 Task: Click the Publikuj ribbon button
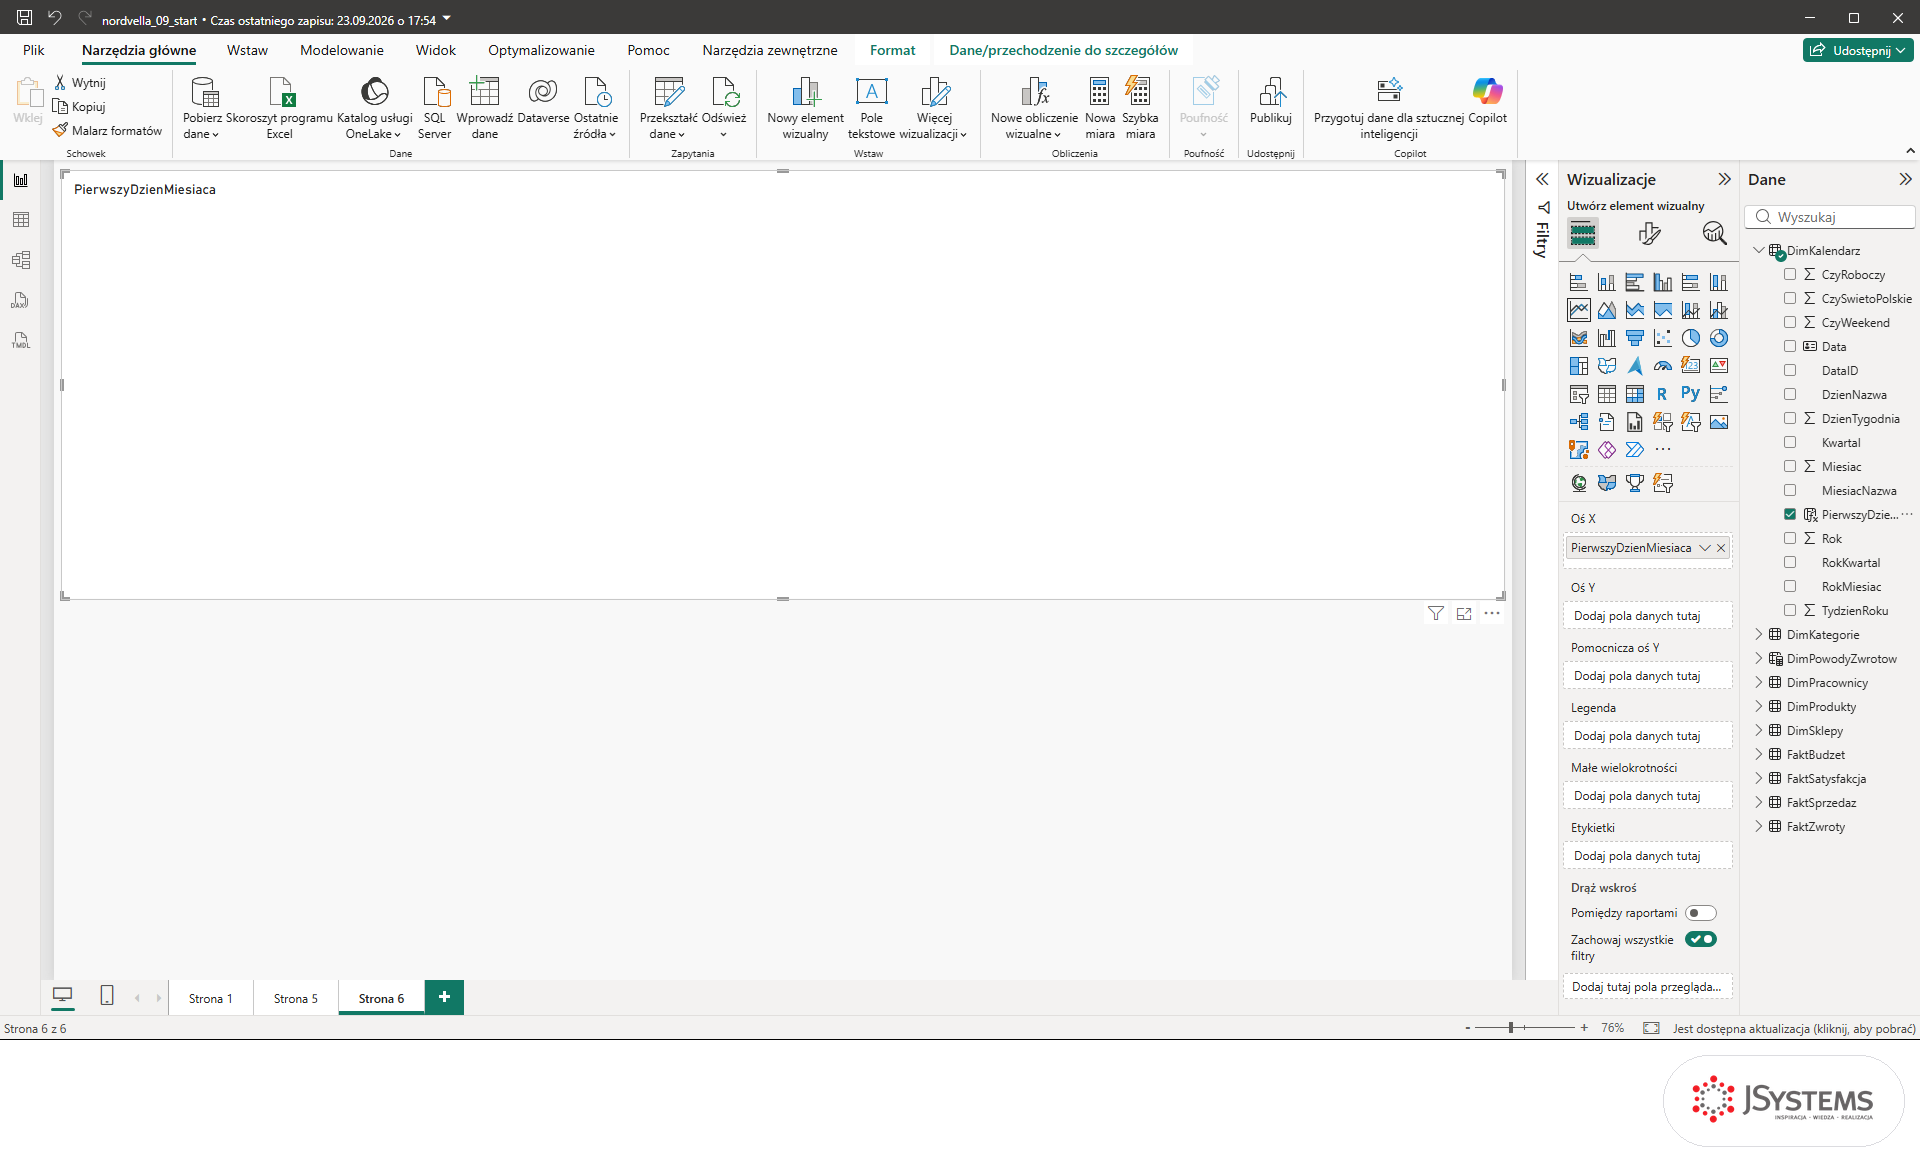(1271, 101)
